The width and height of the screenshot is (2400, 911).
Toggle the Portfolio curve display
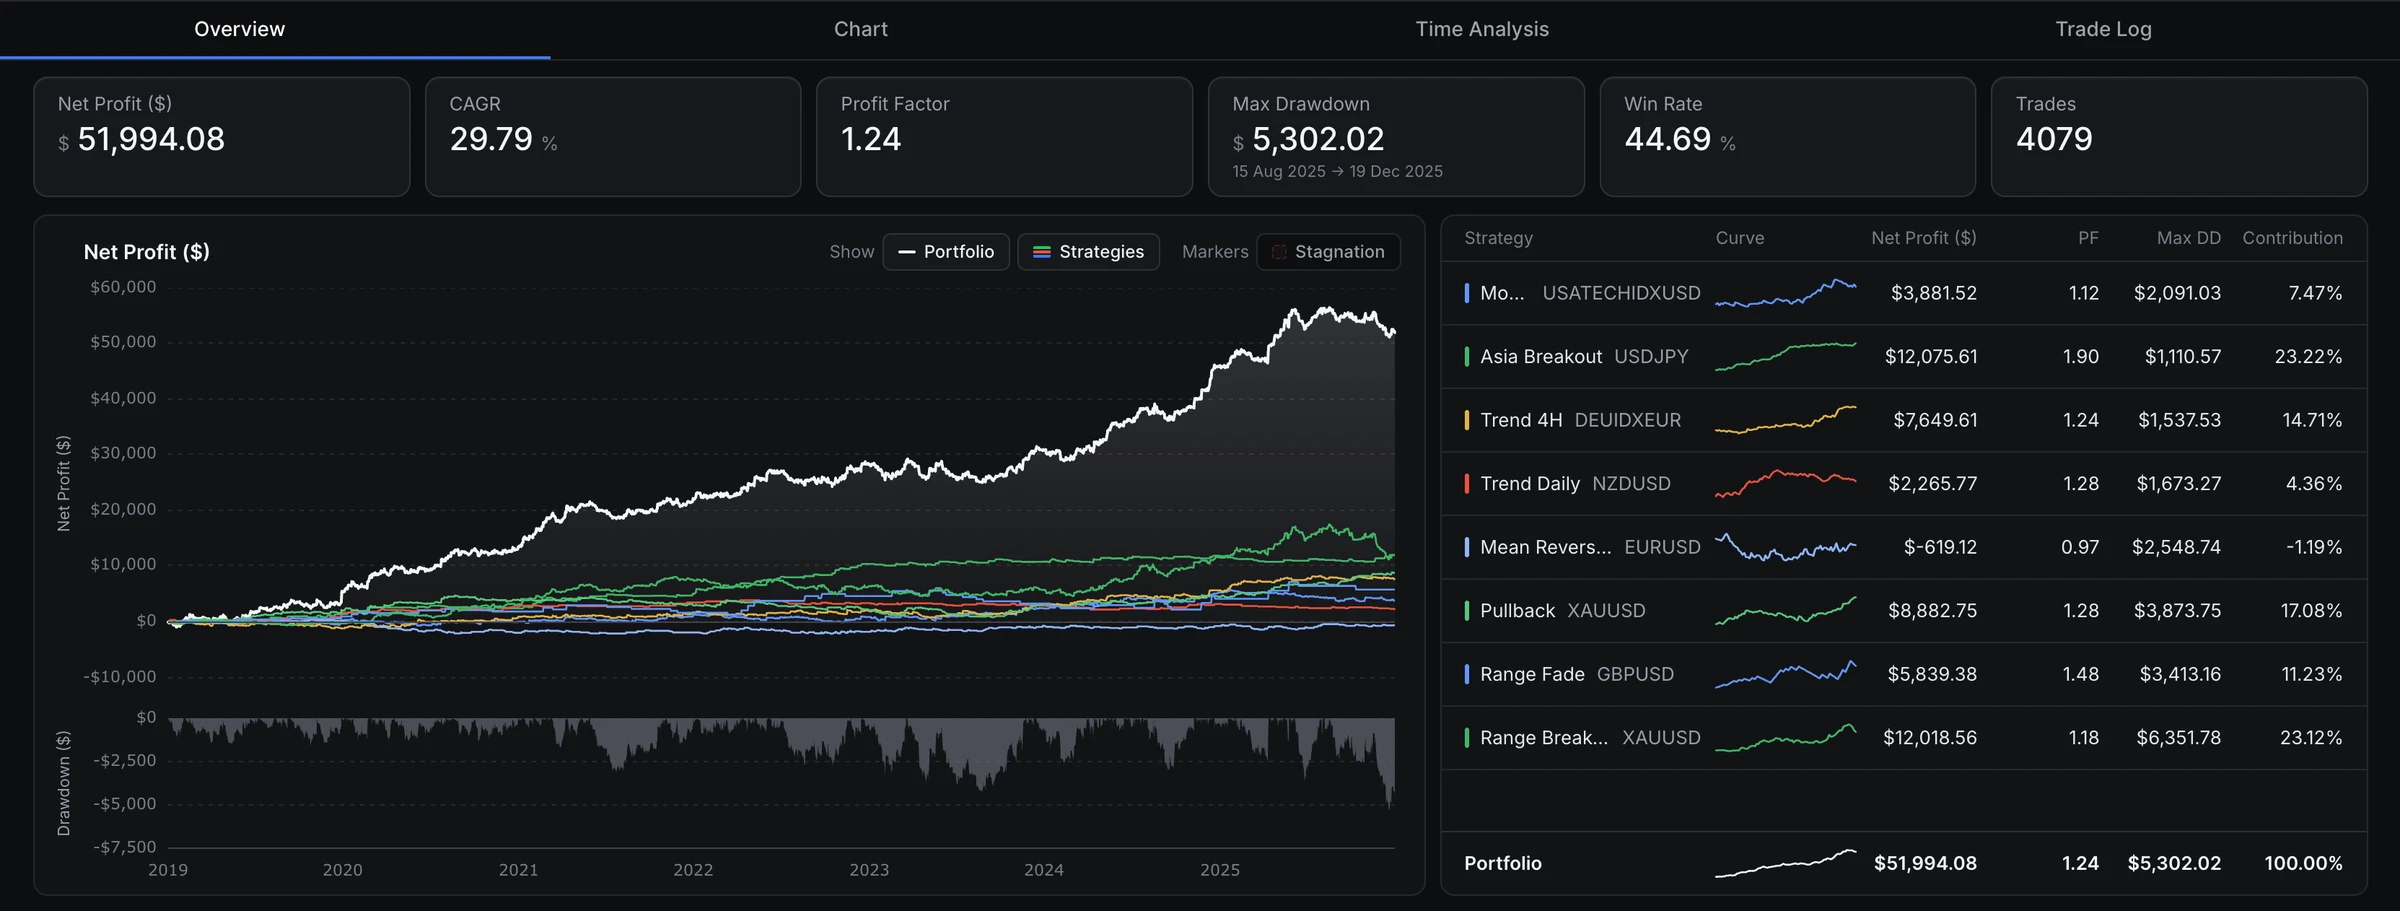point(946,252)
